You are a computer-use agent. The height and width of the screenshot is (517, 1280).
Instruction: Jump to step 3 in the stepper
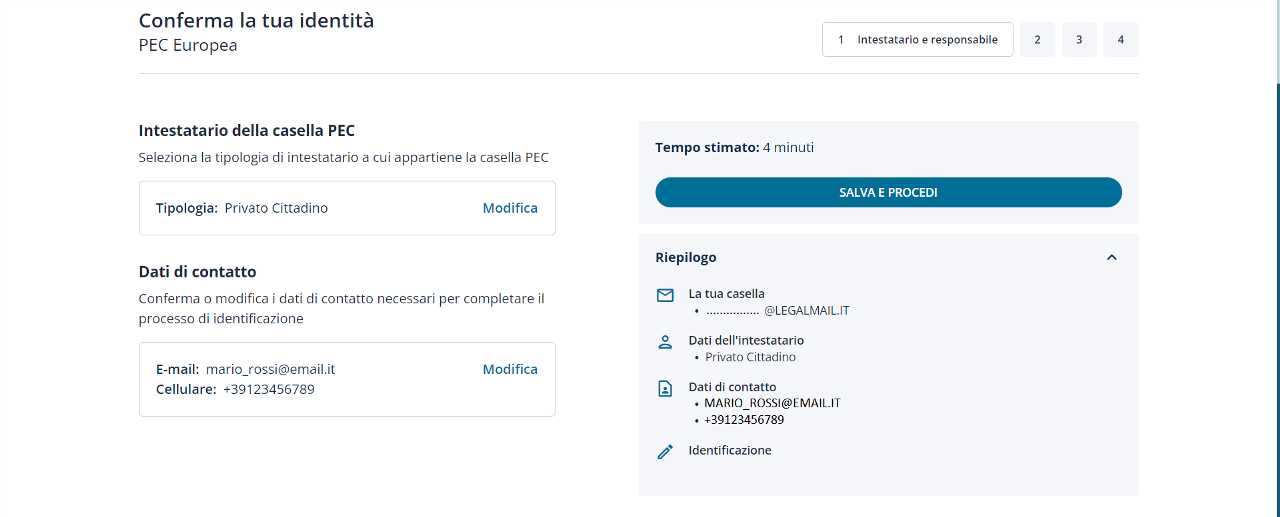(x=1079, y=40)
